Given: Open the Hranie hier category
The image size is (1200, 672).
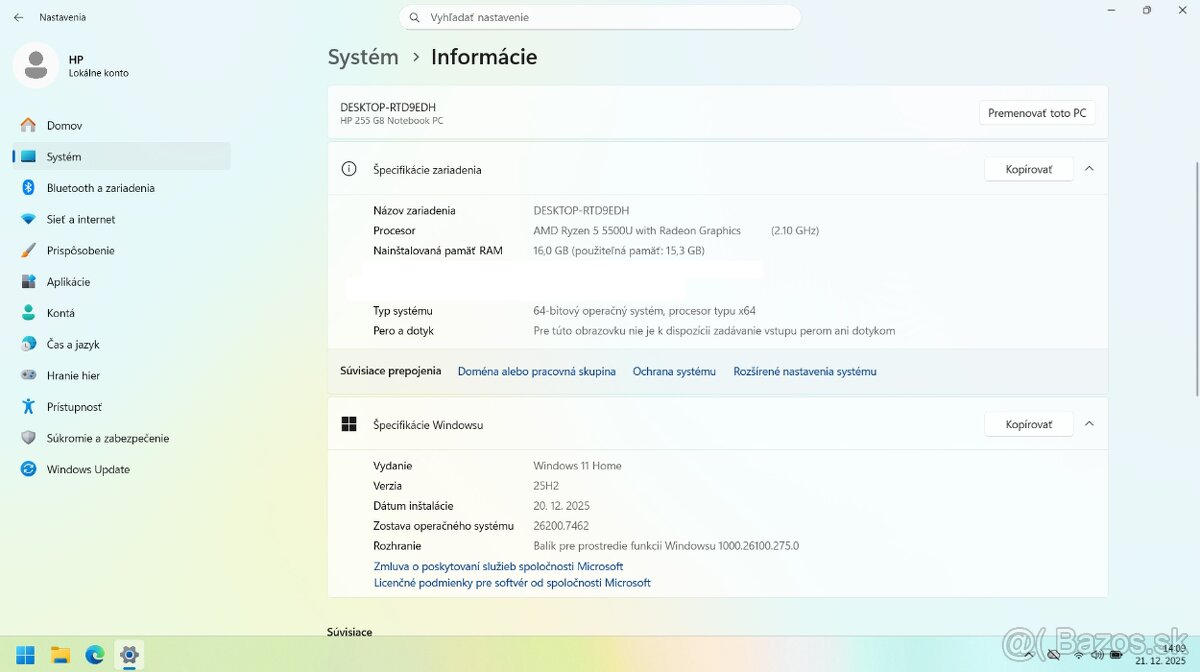Looking at the screenshot, I should (x=73, y=375).
